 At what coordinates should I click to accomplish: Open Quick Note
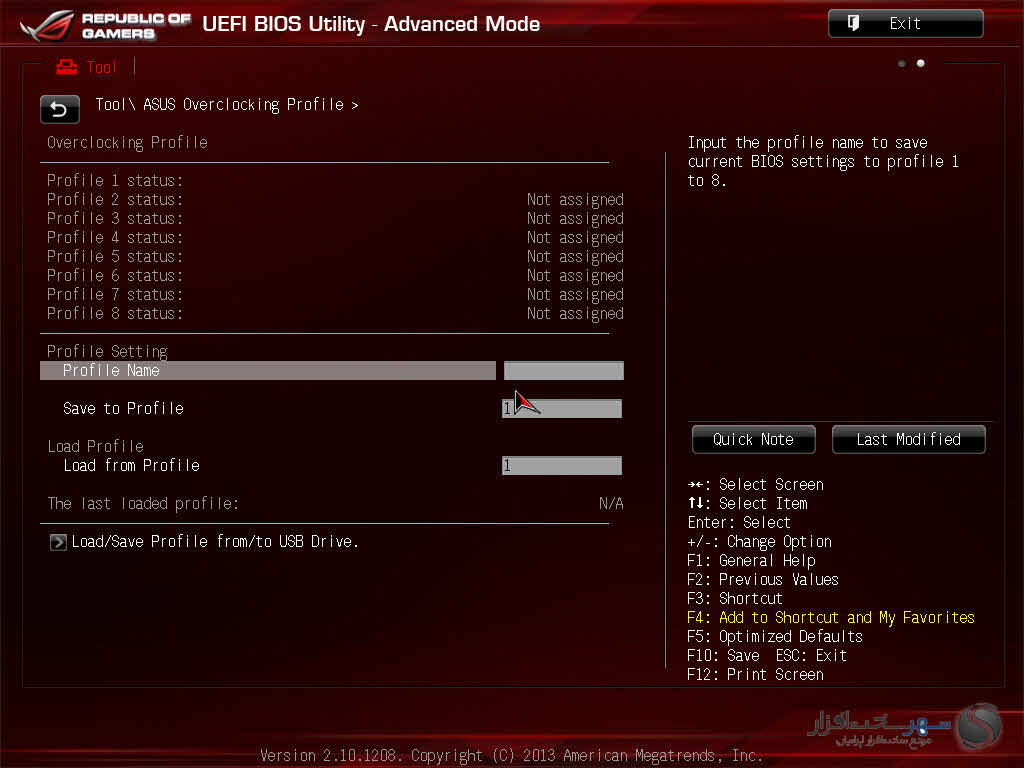tap(753, 440)
